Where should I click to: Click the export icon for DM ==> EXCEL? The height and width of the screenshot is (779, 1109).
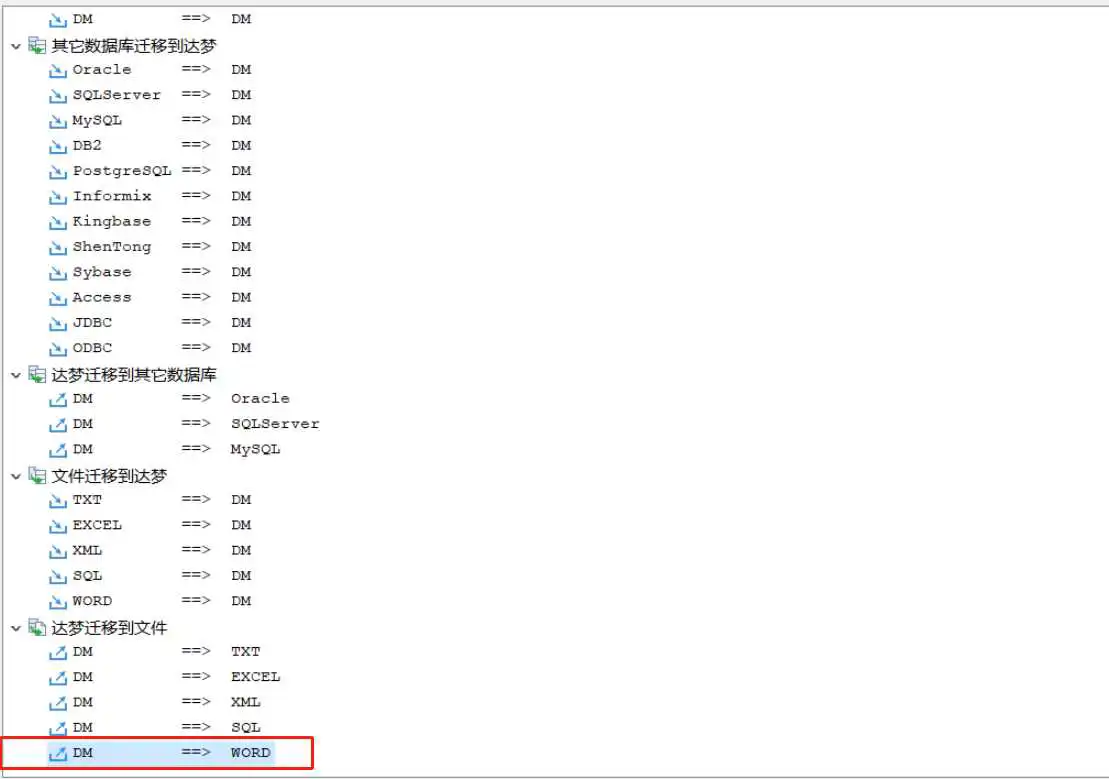pyautogui.click(x=58, y=678)
